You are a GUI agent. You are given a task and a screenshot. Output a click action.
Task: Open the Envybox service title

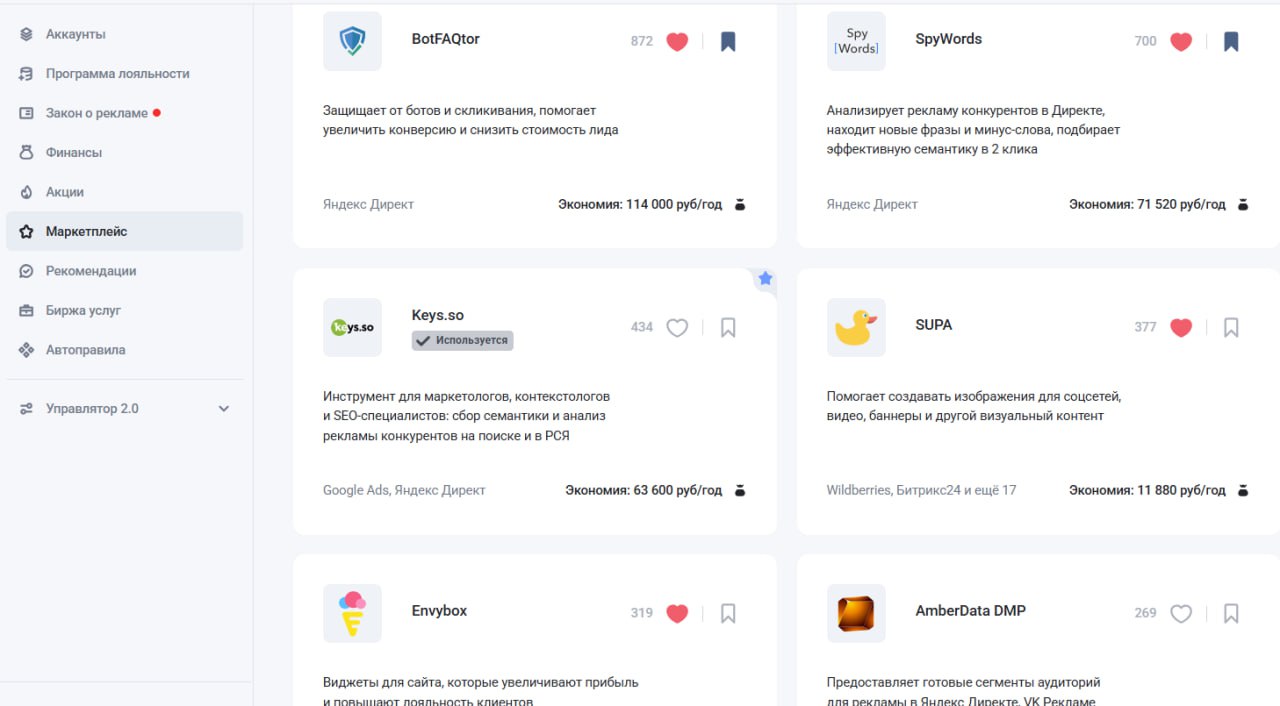pos(439,611)
